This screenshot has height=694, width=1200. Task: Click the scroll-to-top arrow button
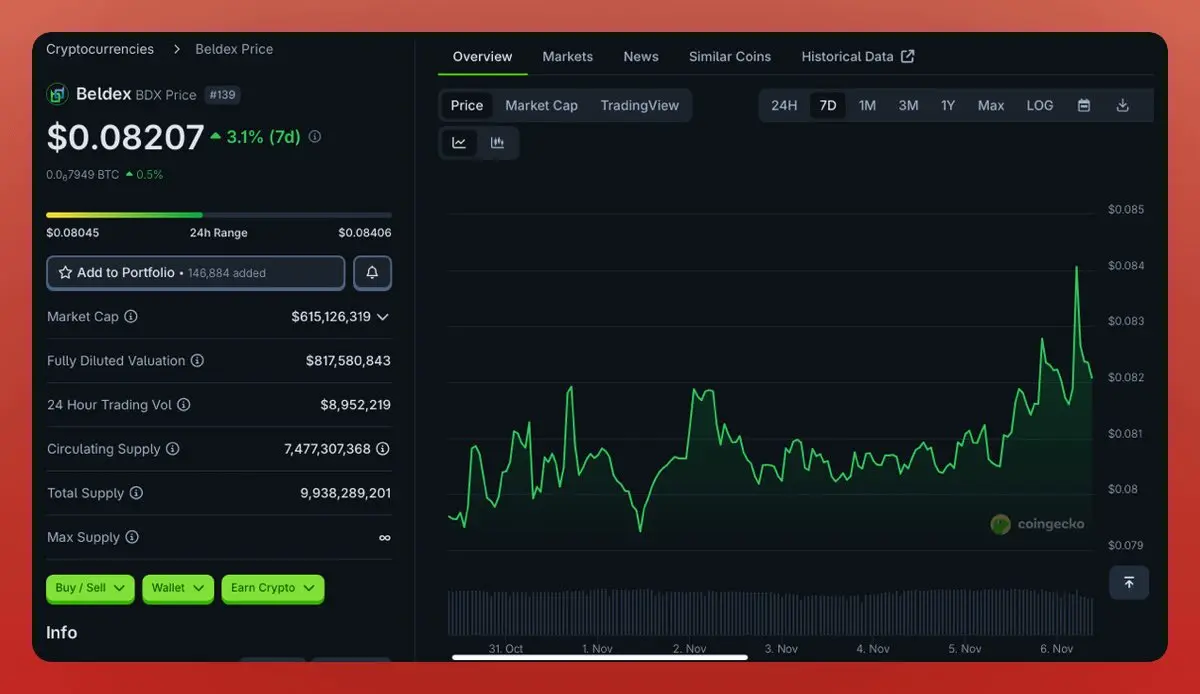click(x=1129, y=582)
